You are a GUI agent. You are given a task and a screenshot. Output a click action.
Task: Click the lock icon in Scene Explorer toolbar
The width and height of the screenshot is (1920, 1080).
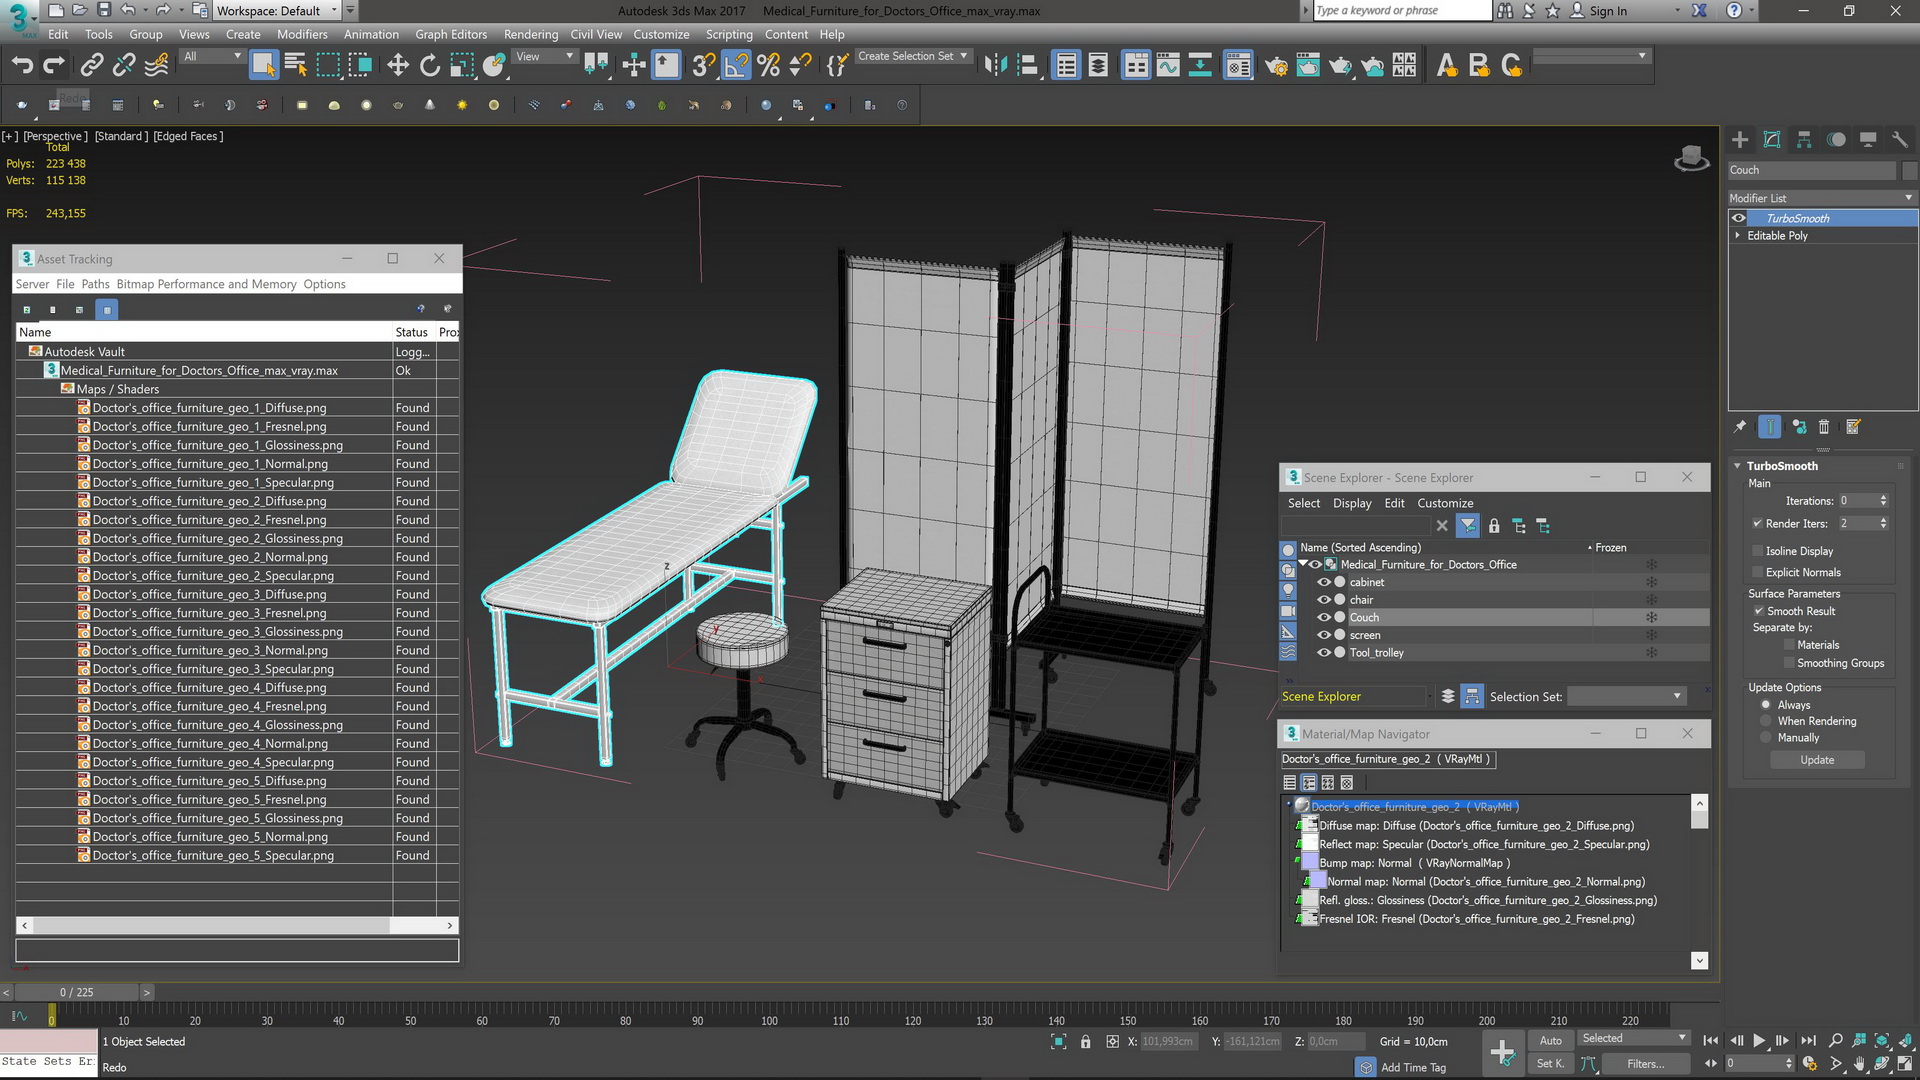coord(1494,526)
